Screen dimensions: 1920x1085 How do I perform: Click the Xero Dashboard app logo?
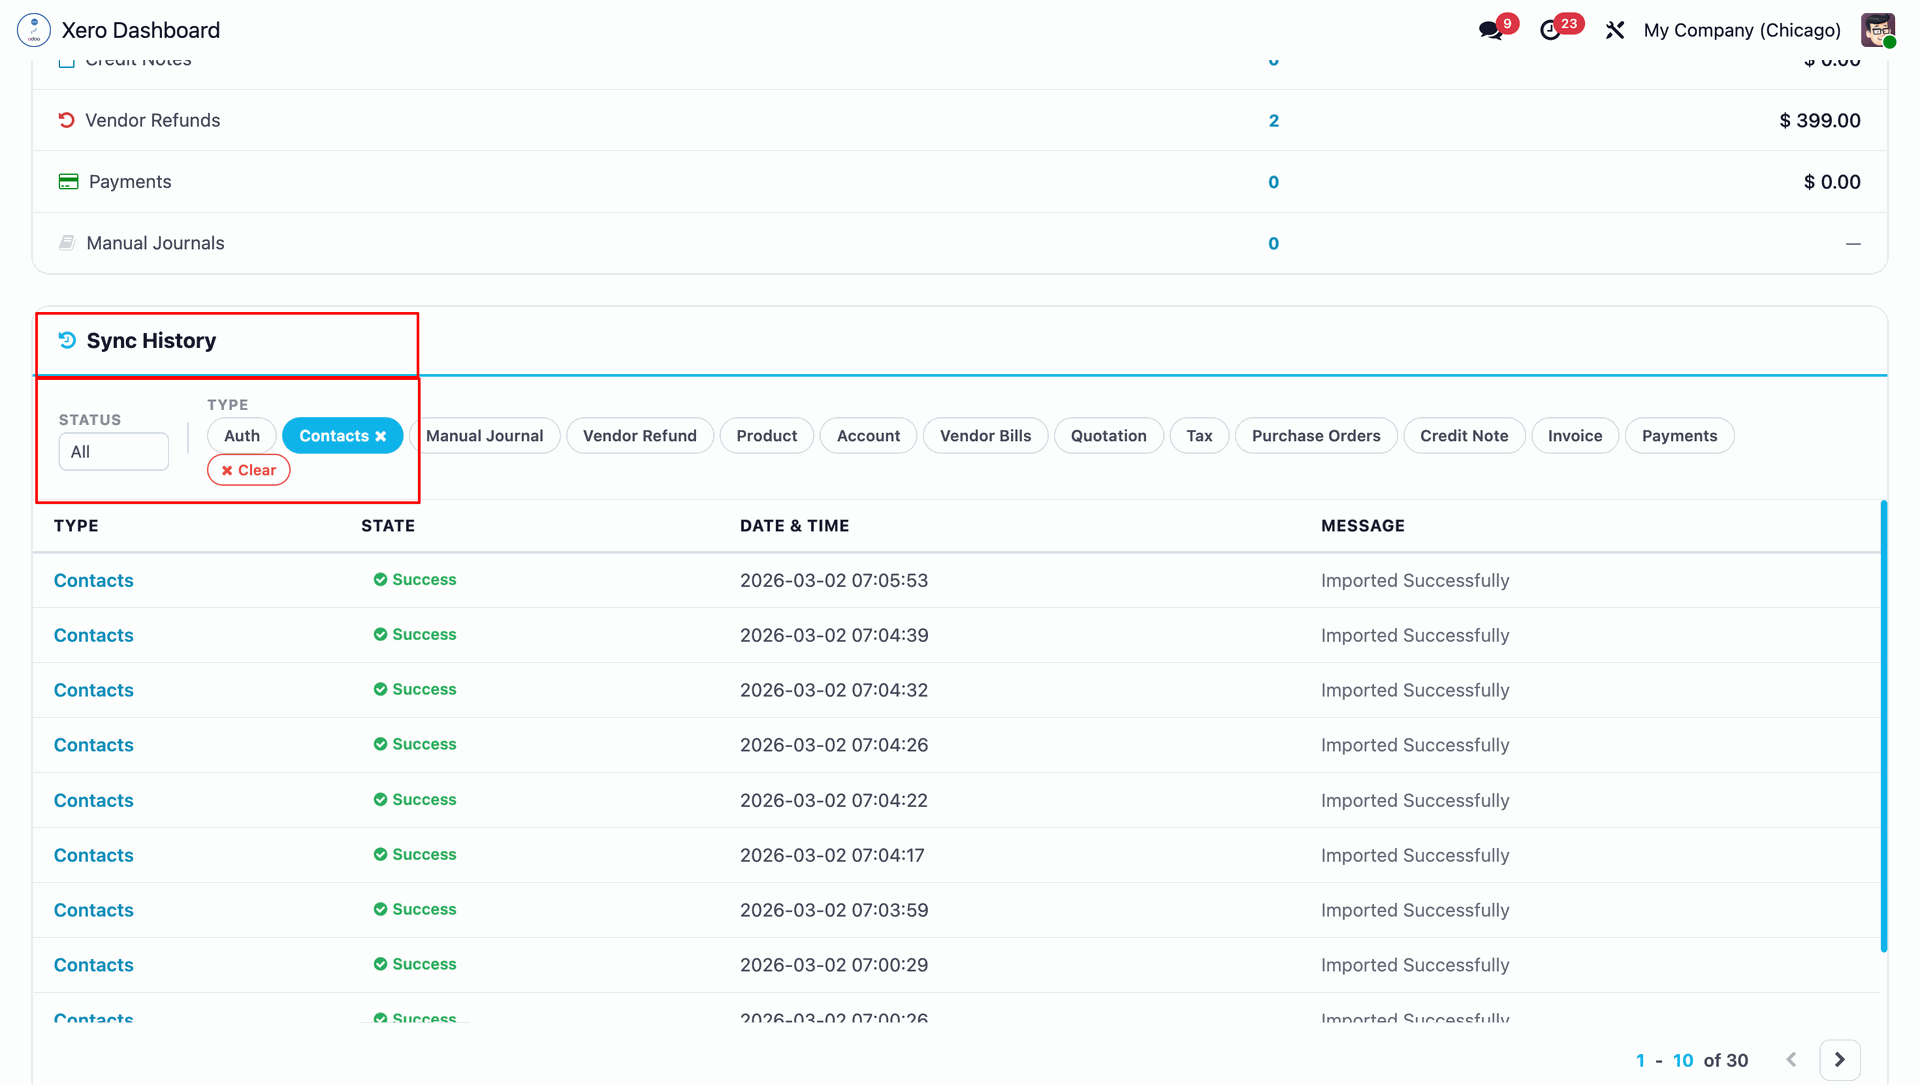tap(34, 30)
